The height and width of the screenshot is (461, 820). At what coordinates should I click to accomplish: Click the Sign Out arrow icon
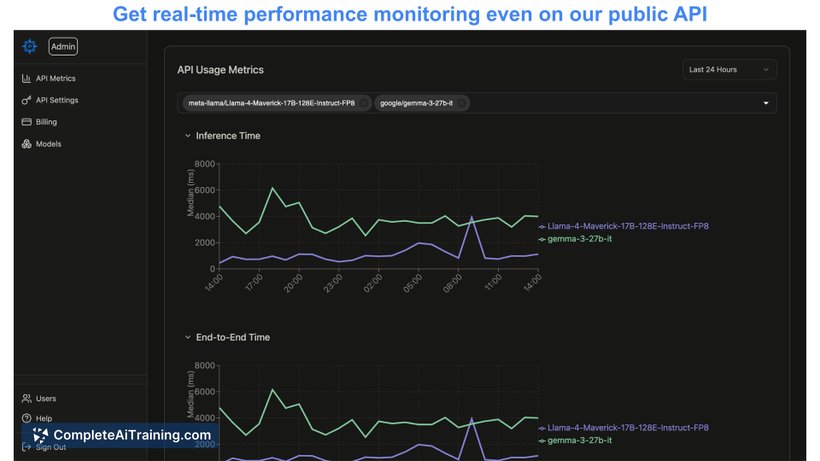click(26, 447)
